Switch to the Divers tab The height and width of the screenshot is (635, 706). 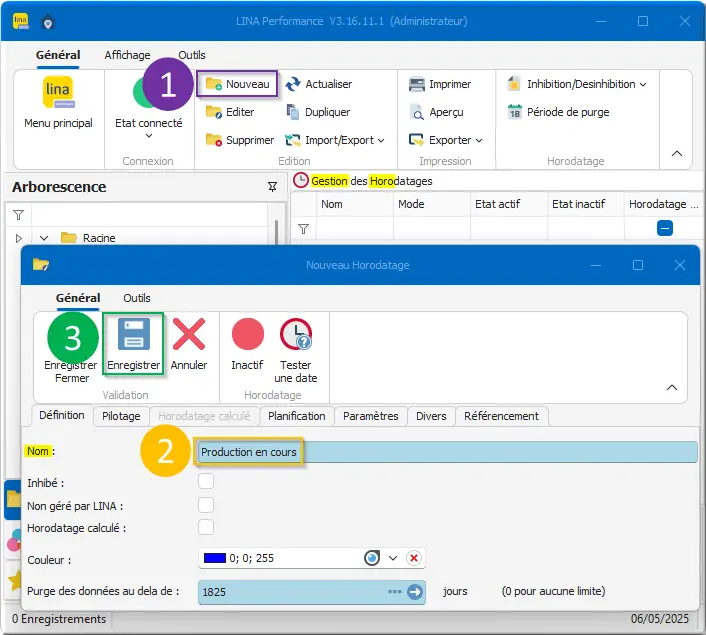pos(431,416)
